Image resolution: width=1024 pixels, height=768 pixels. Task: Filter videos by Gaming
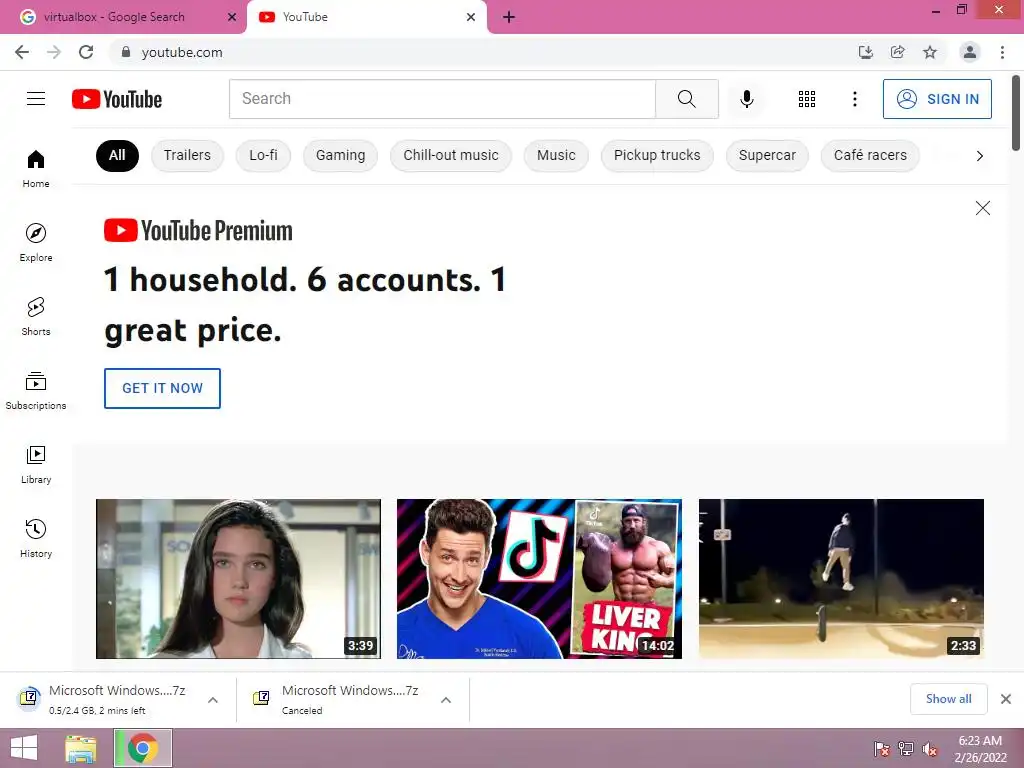pos(340,155)
